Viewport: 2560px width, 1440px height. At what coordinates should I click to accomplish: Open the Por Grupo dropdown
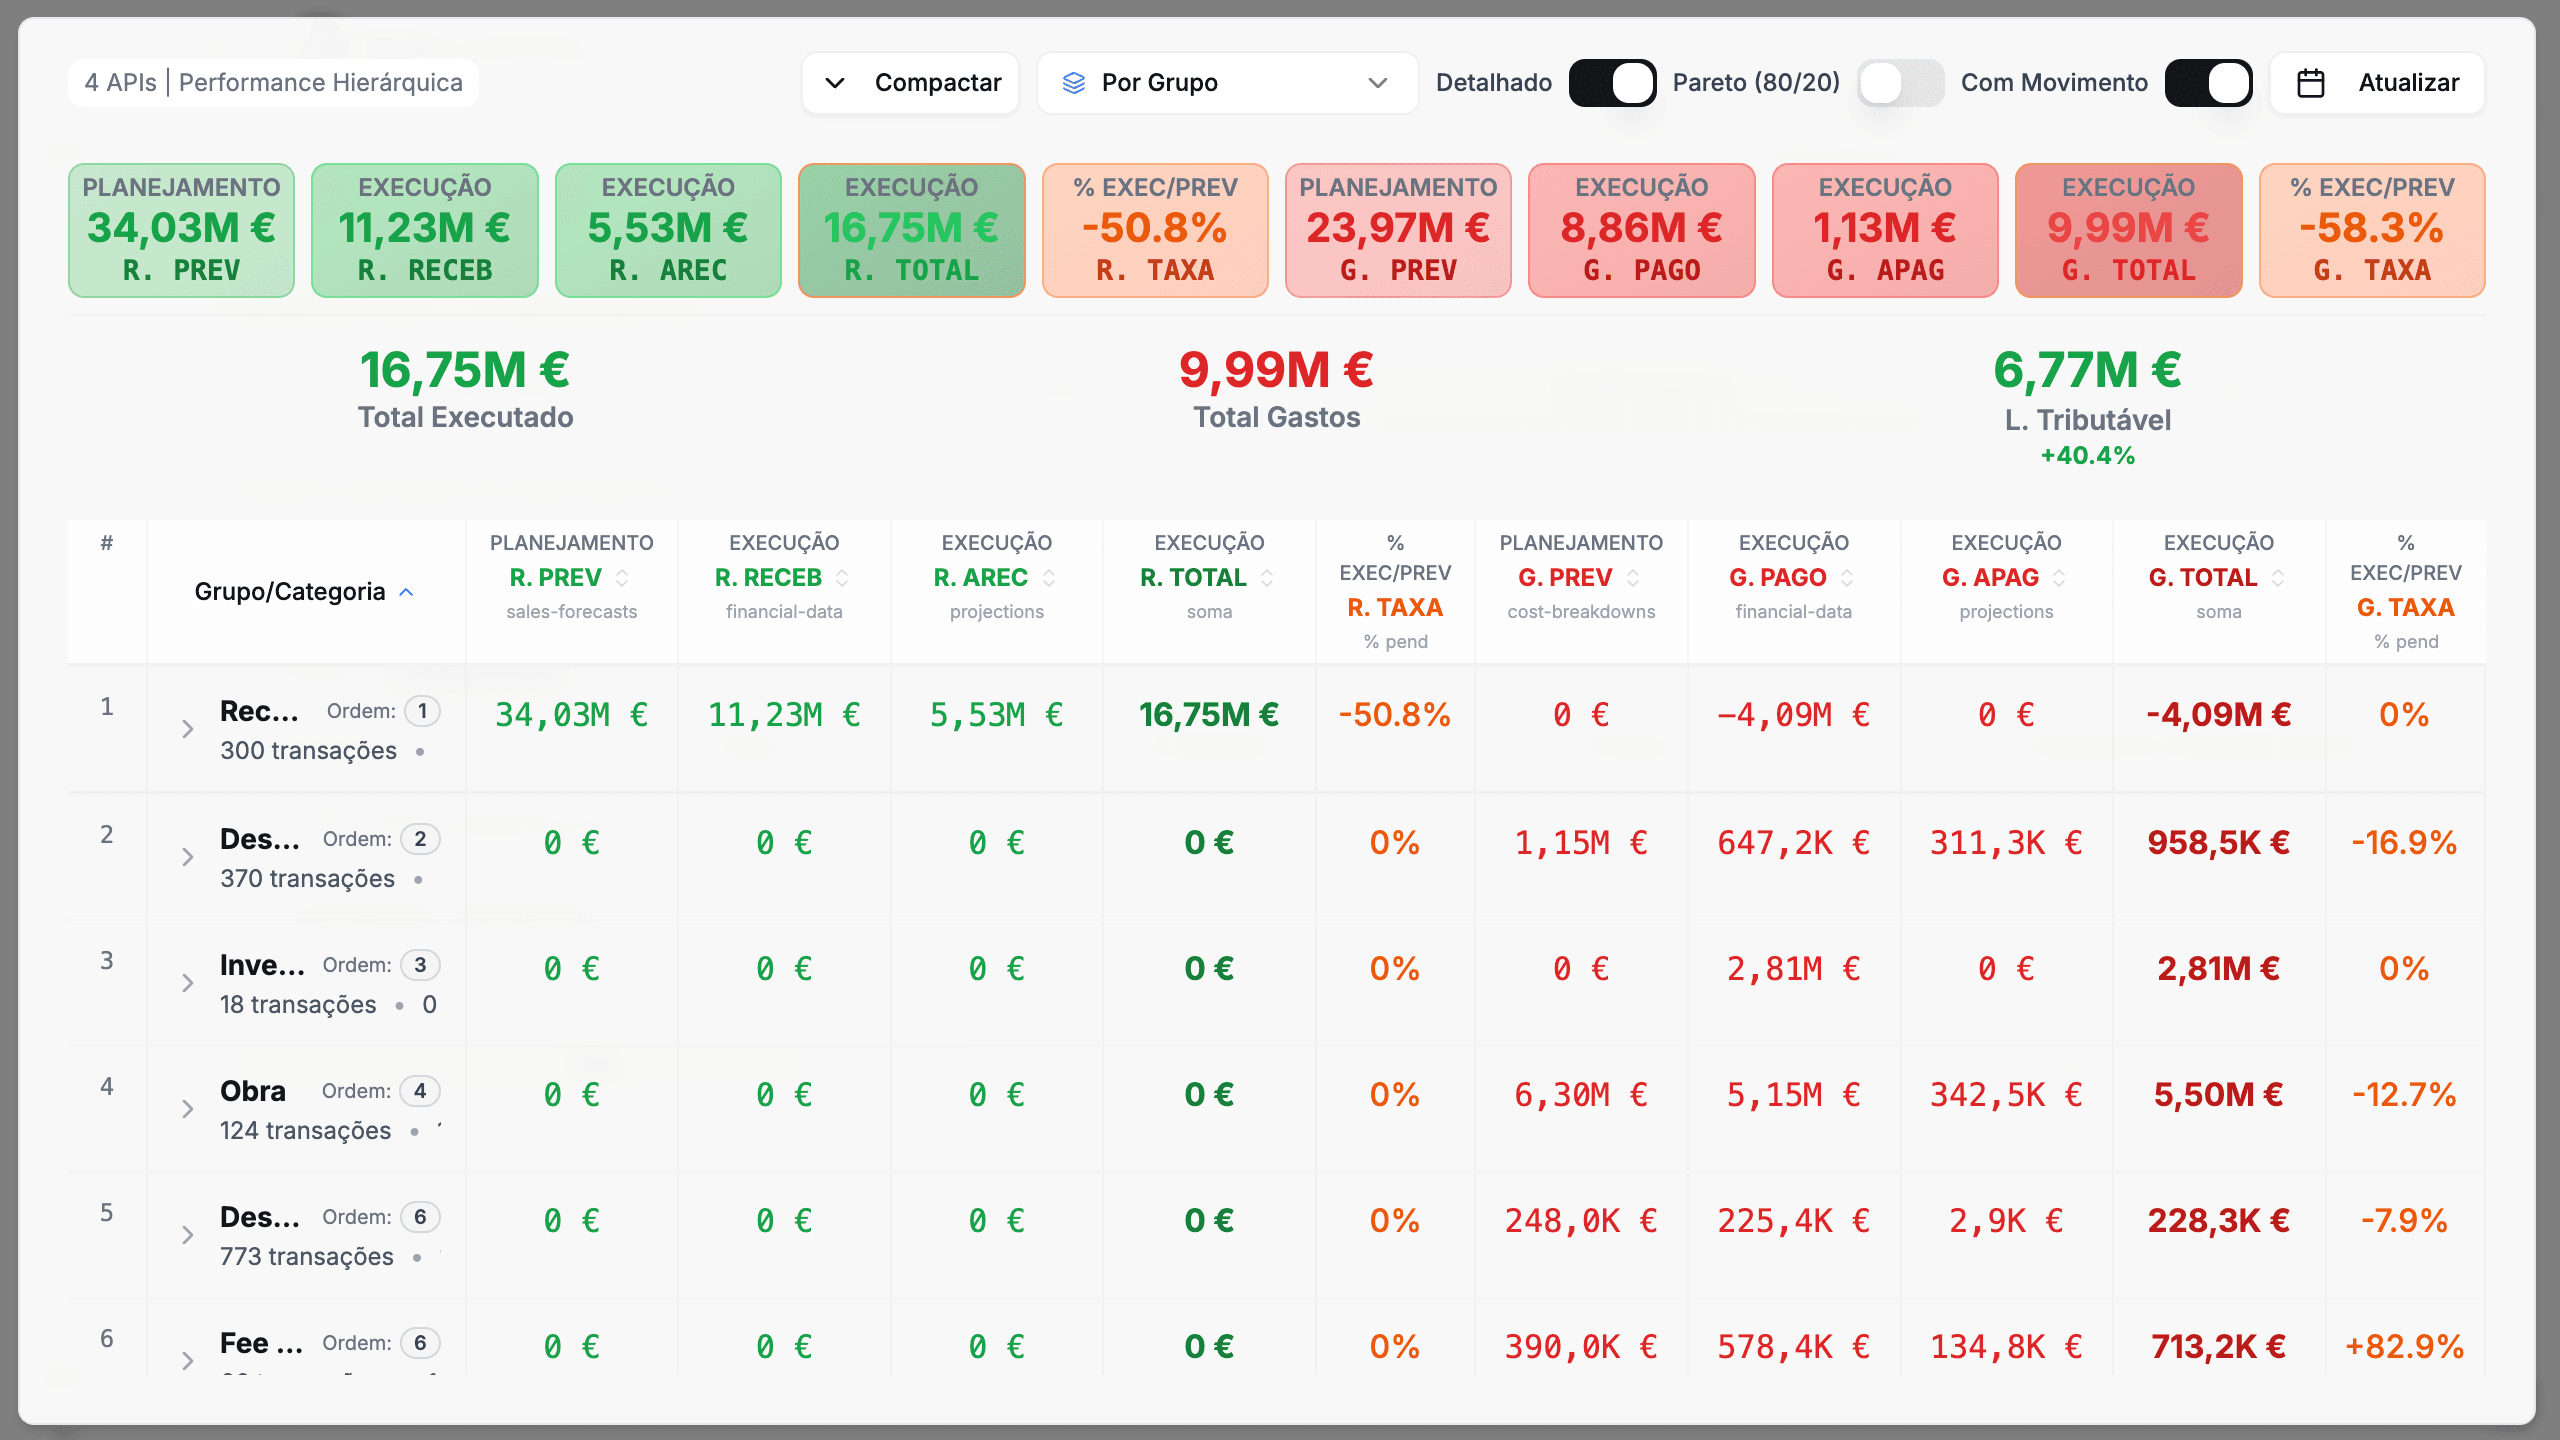[1227, 83]
